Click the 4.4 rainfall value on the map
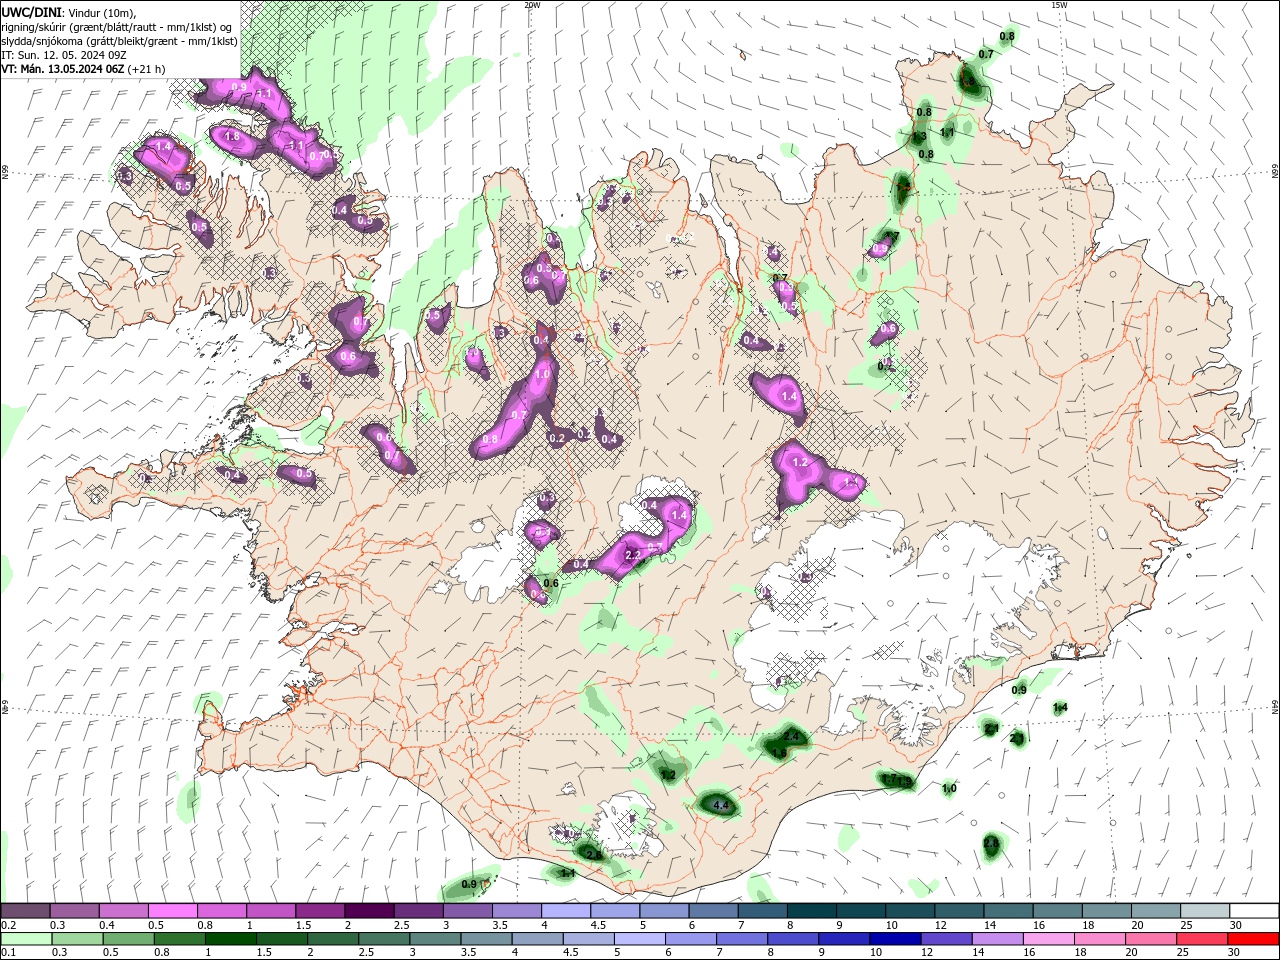 click(719, 804)
